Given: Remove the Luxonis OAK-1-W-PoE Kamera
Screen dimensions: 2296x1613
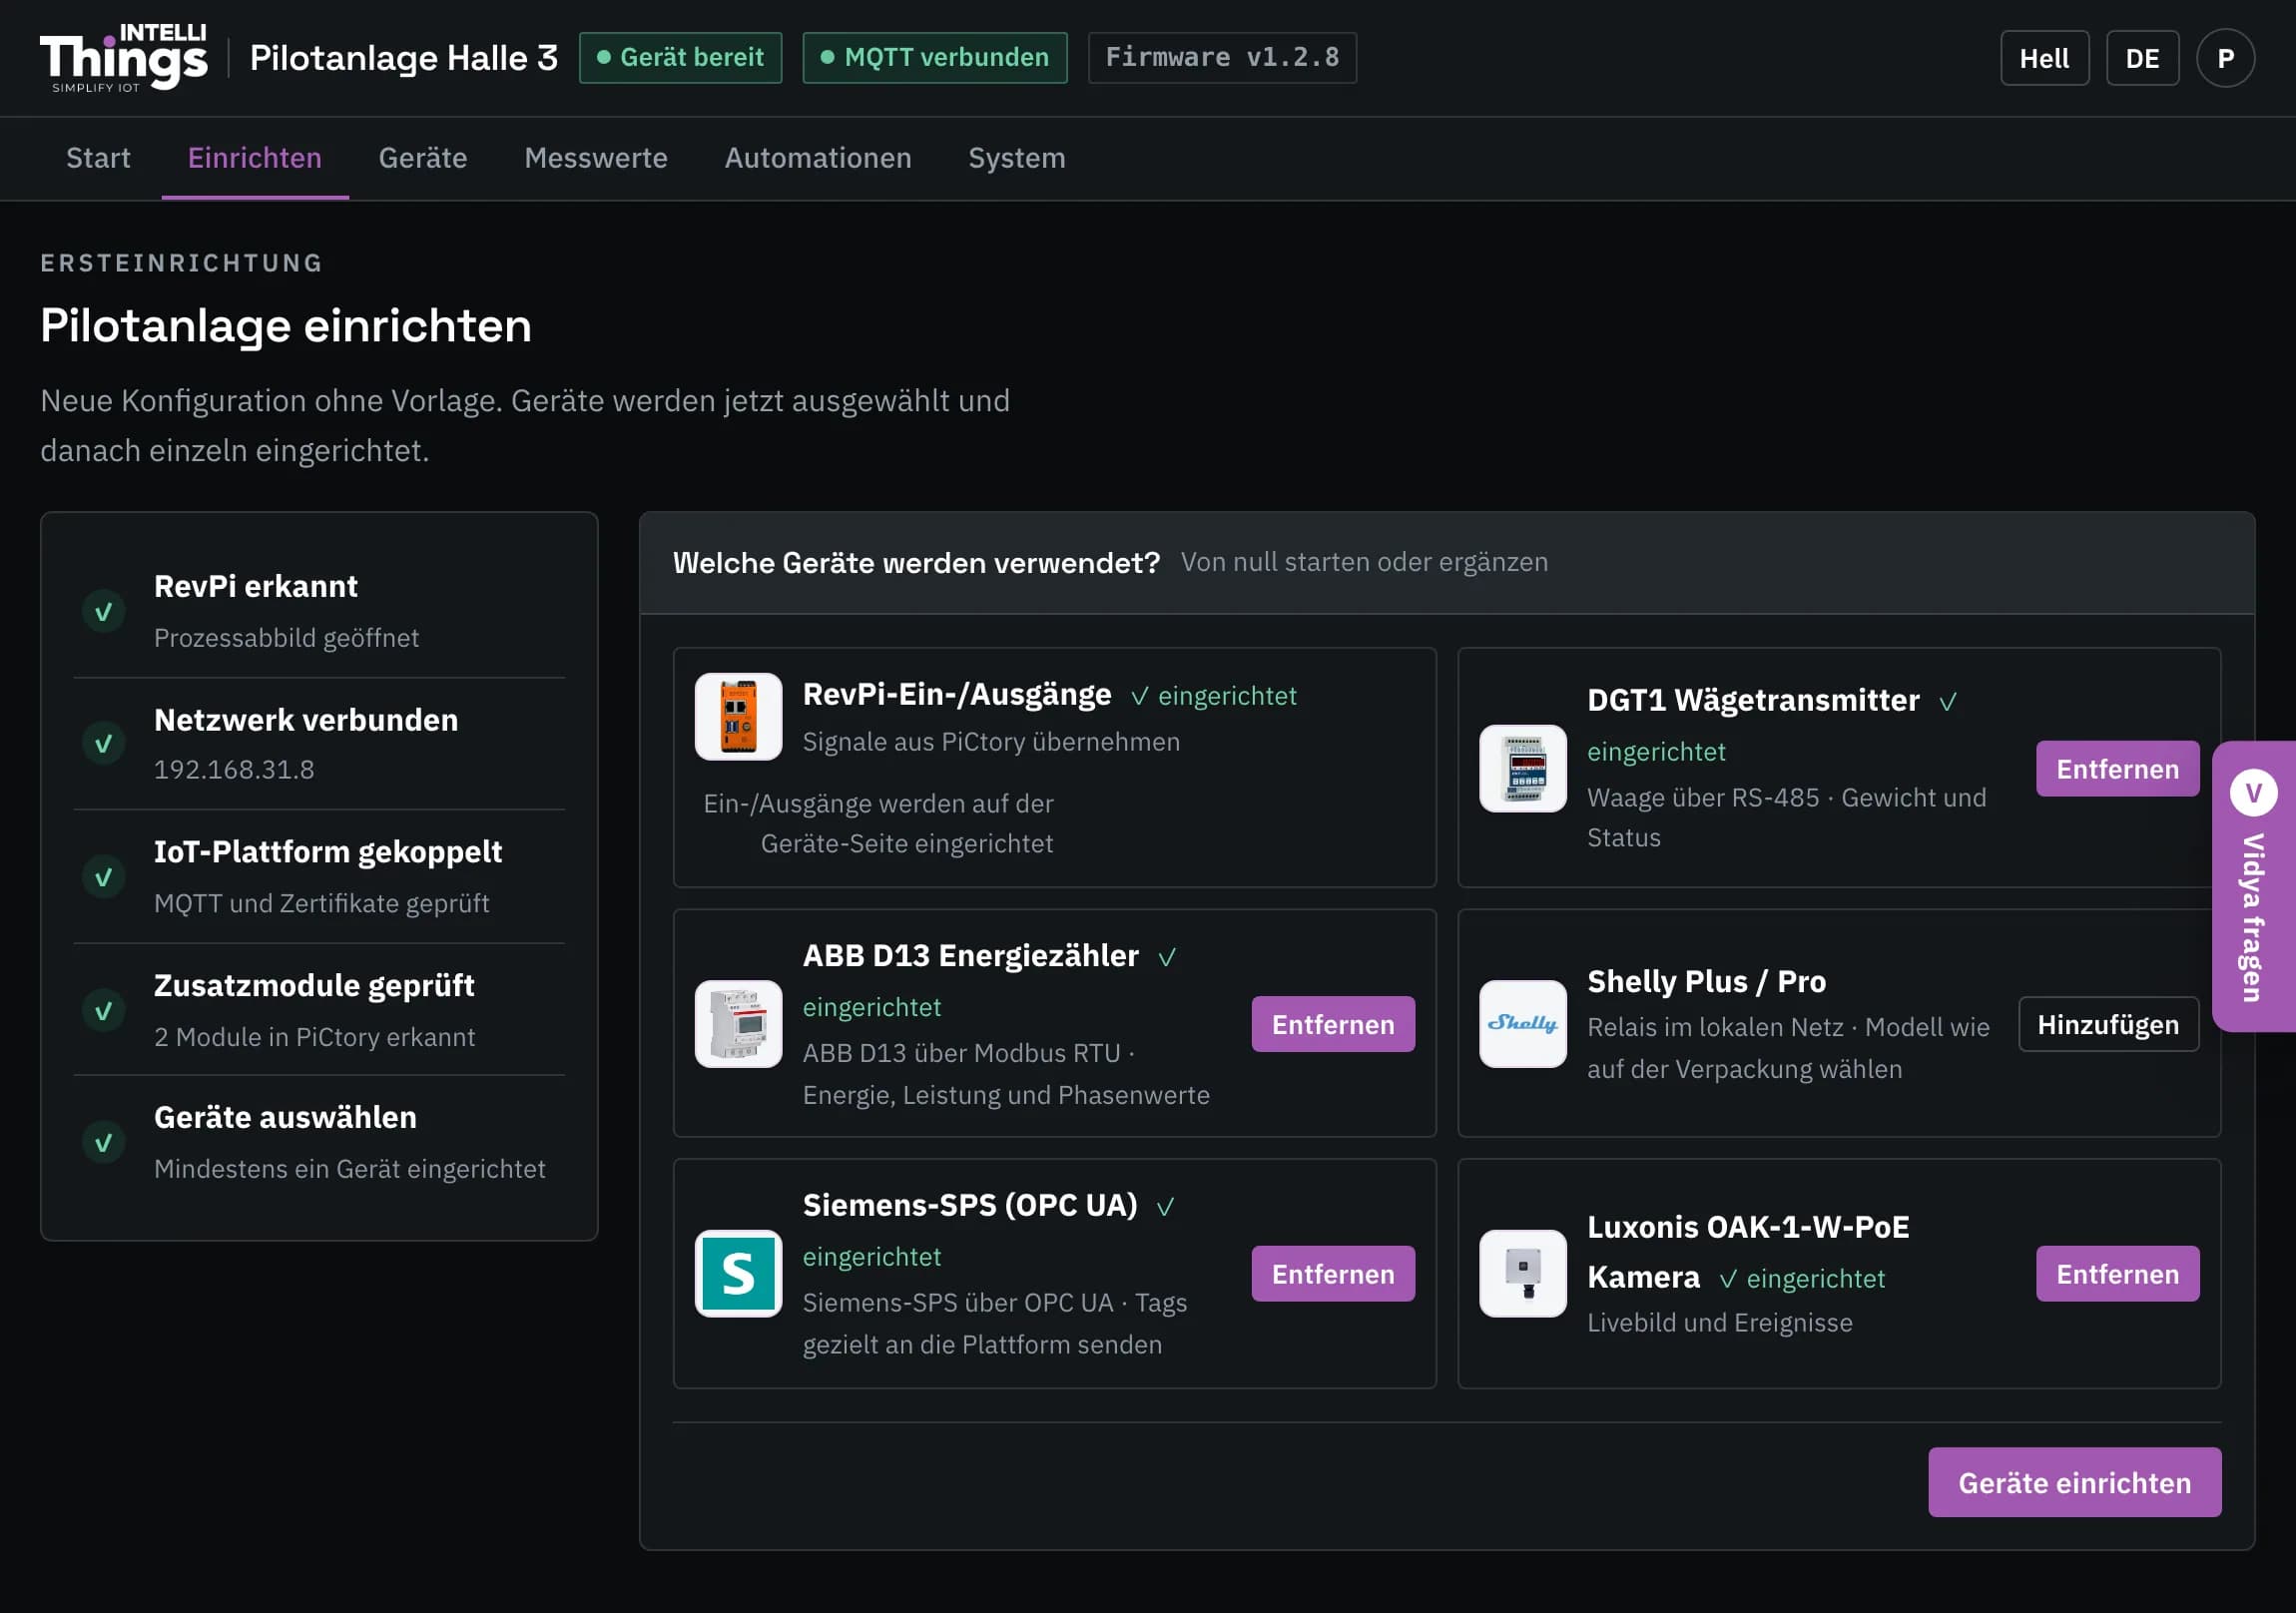Looking at the screenshot, I should [2118, 1273].
